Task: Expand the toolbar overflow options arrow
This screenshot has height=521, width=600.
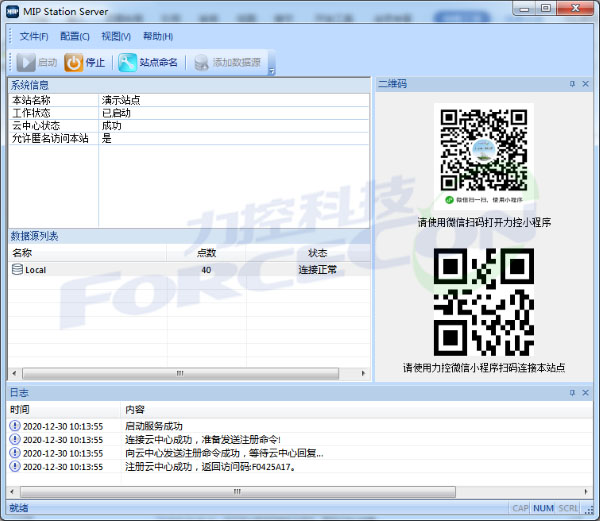Action: 272,71
